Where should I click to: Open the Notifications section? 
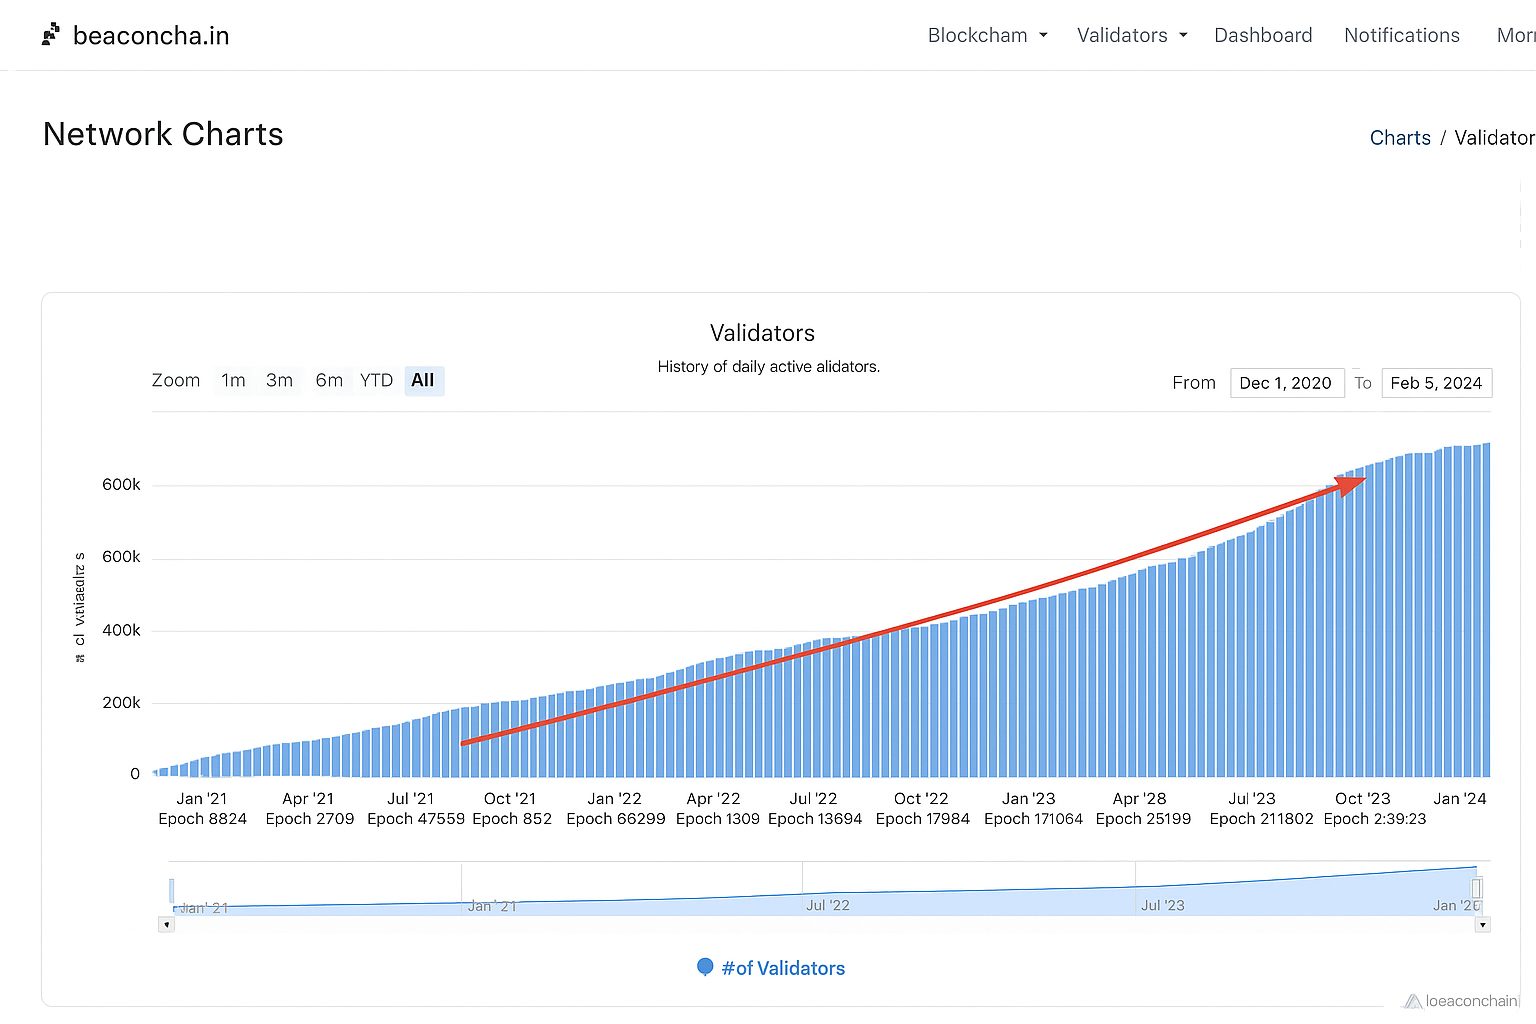point(1402,35)
